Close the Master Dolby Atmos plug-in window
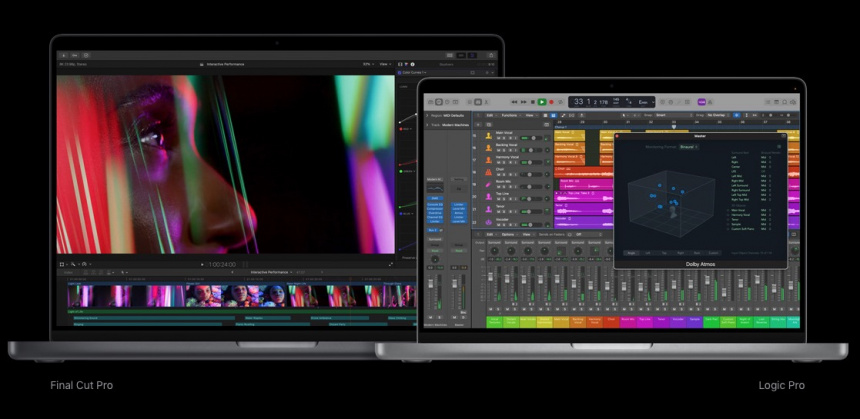 (x=617, y=135)
